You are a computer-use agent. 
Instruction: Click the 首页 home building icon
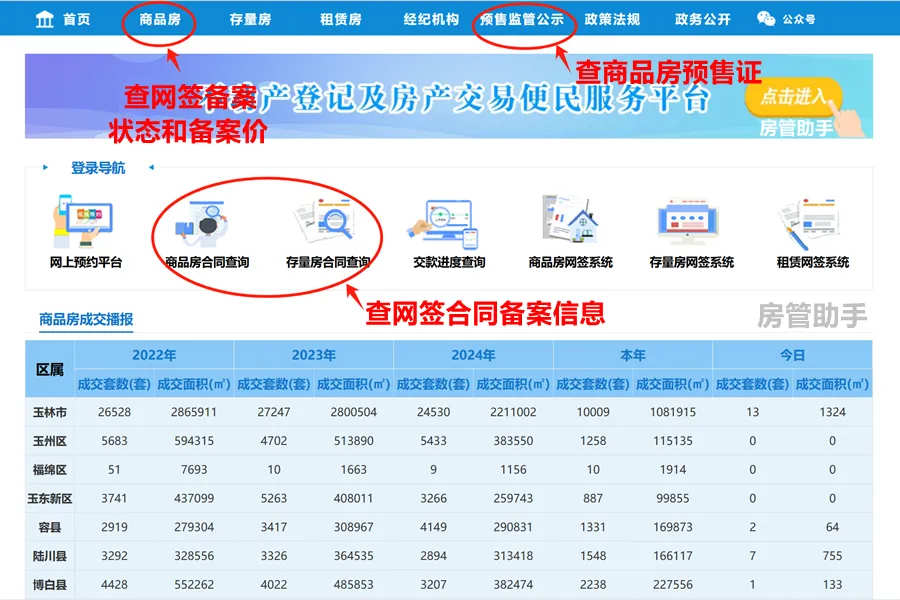(x=45, y=19)
